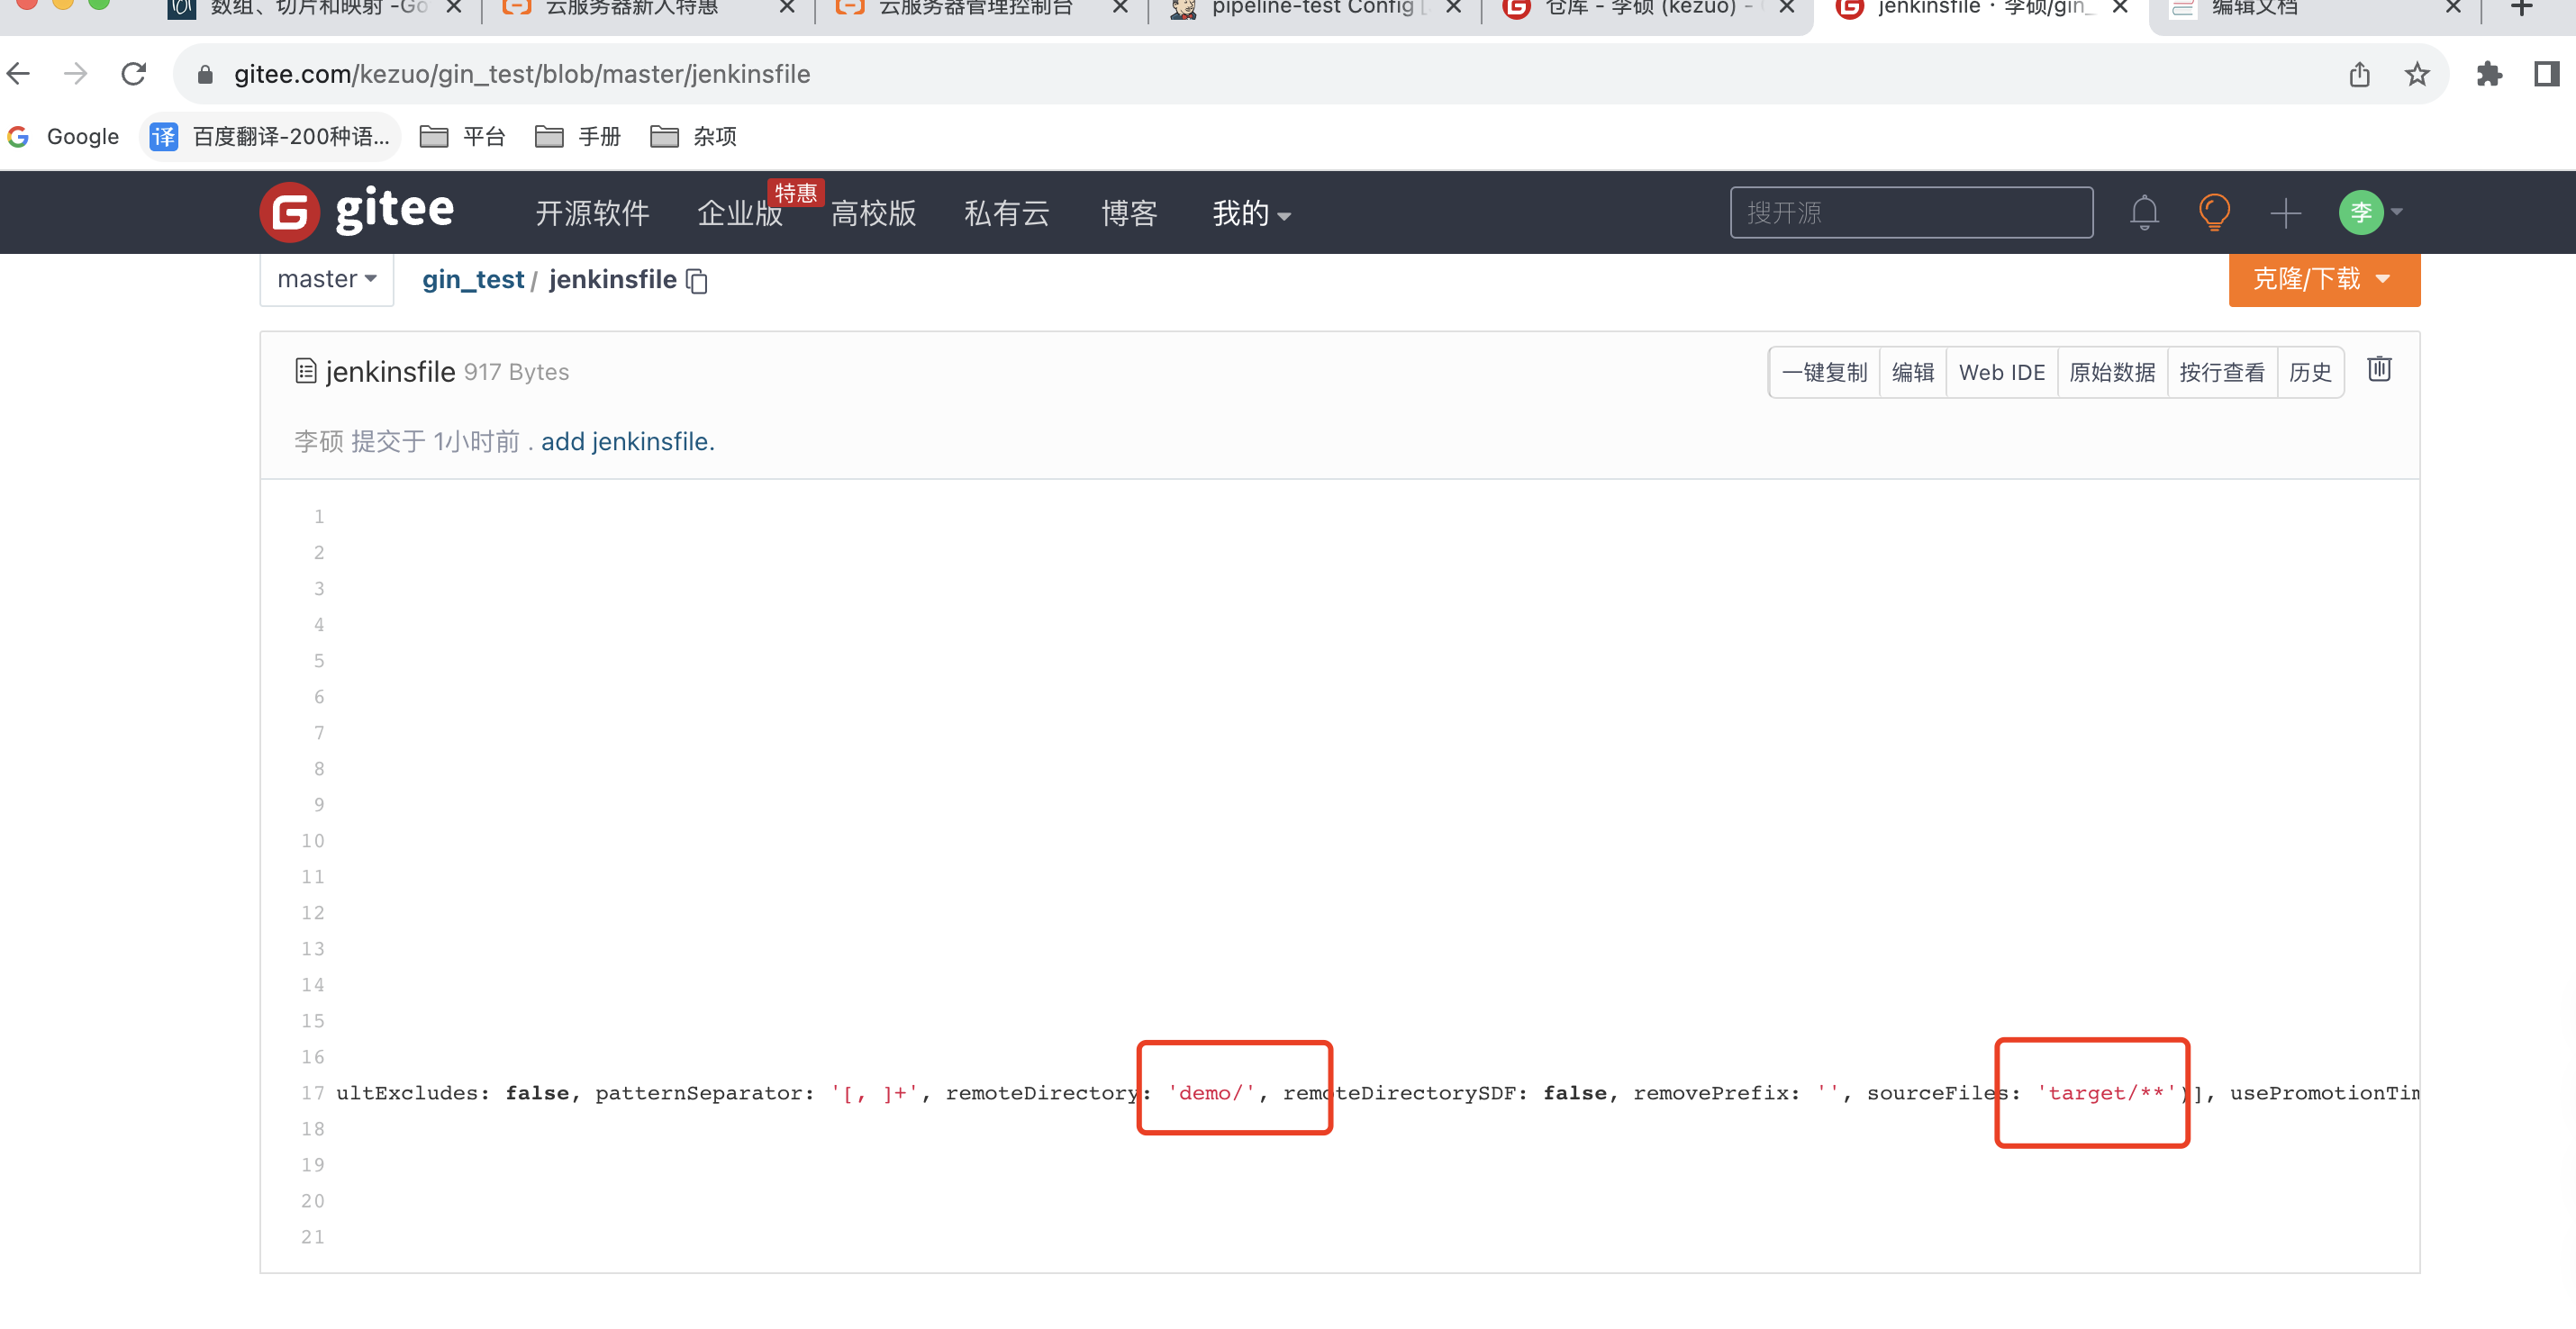Viewport: 2576px width, 1329px height.
Task: Expand the 克隆/下载 button
Action: tap(2324, 279)
